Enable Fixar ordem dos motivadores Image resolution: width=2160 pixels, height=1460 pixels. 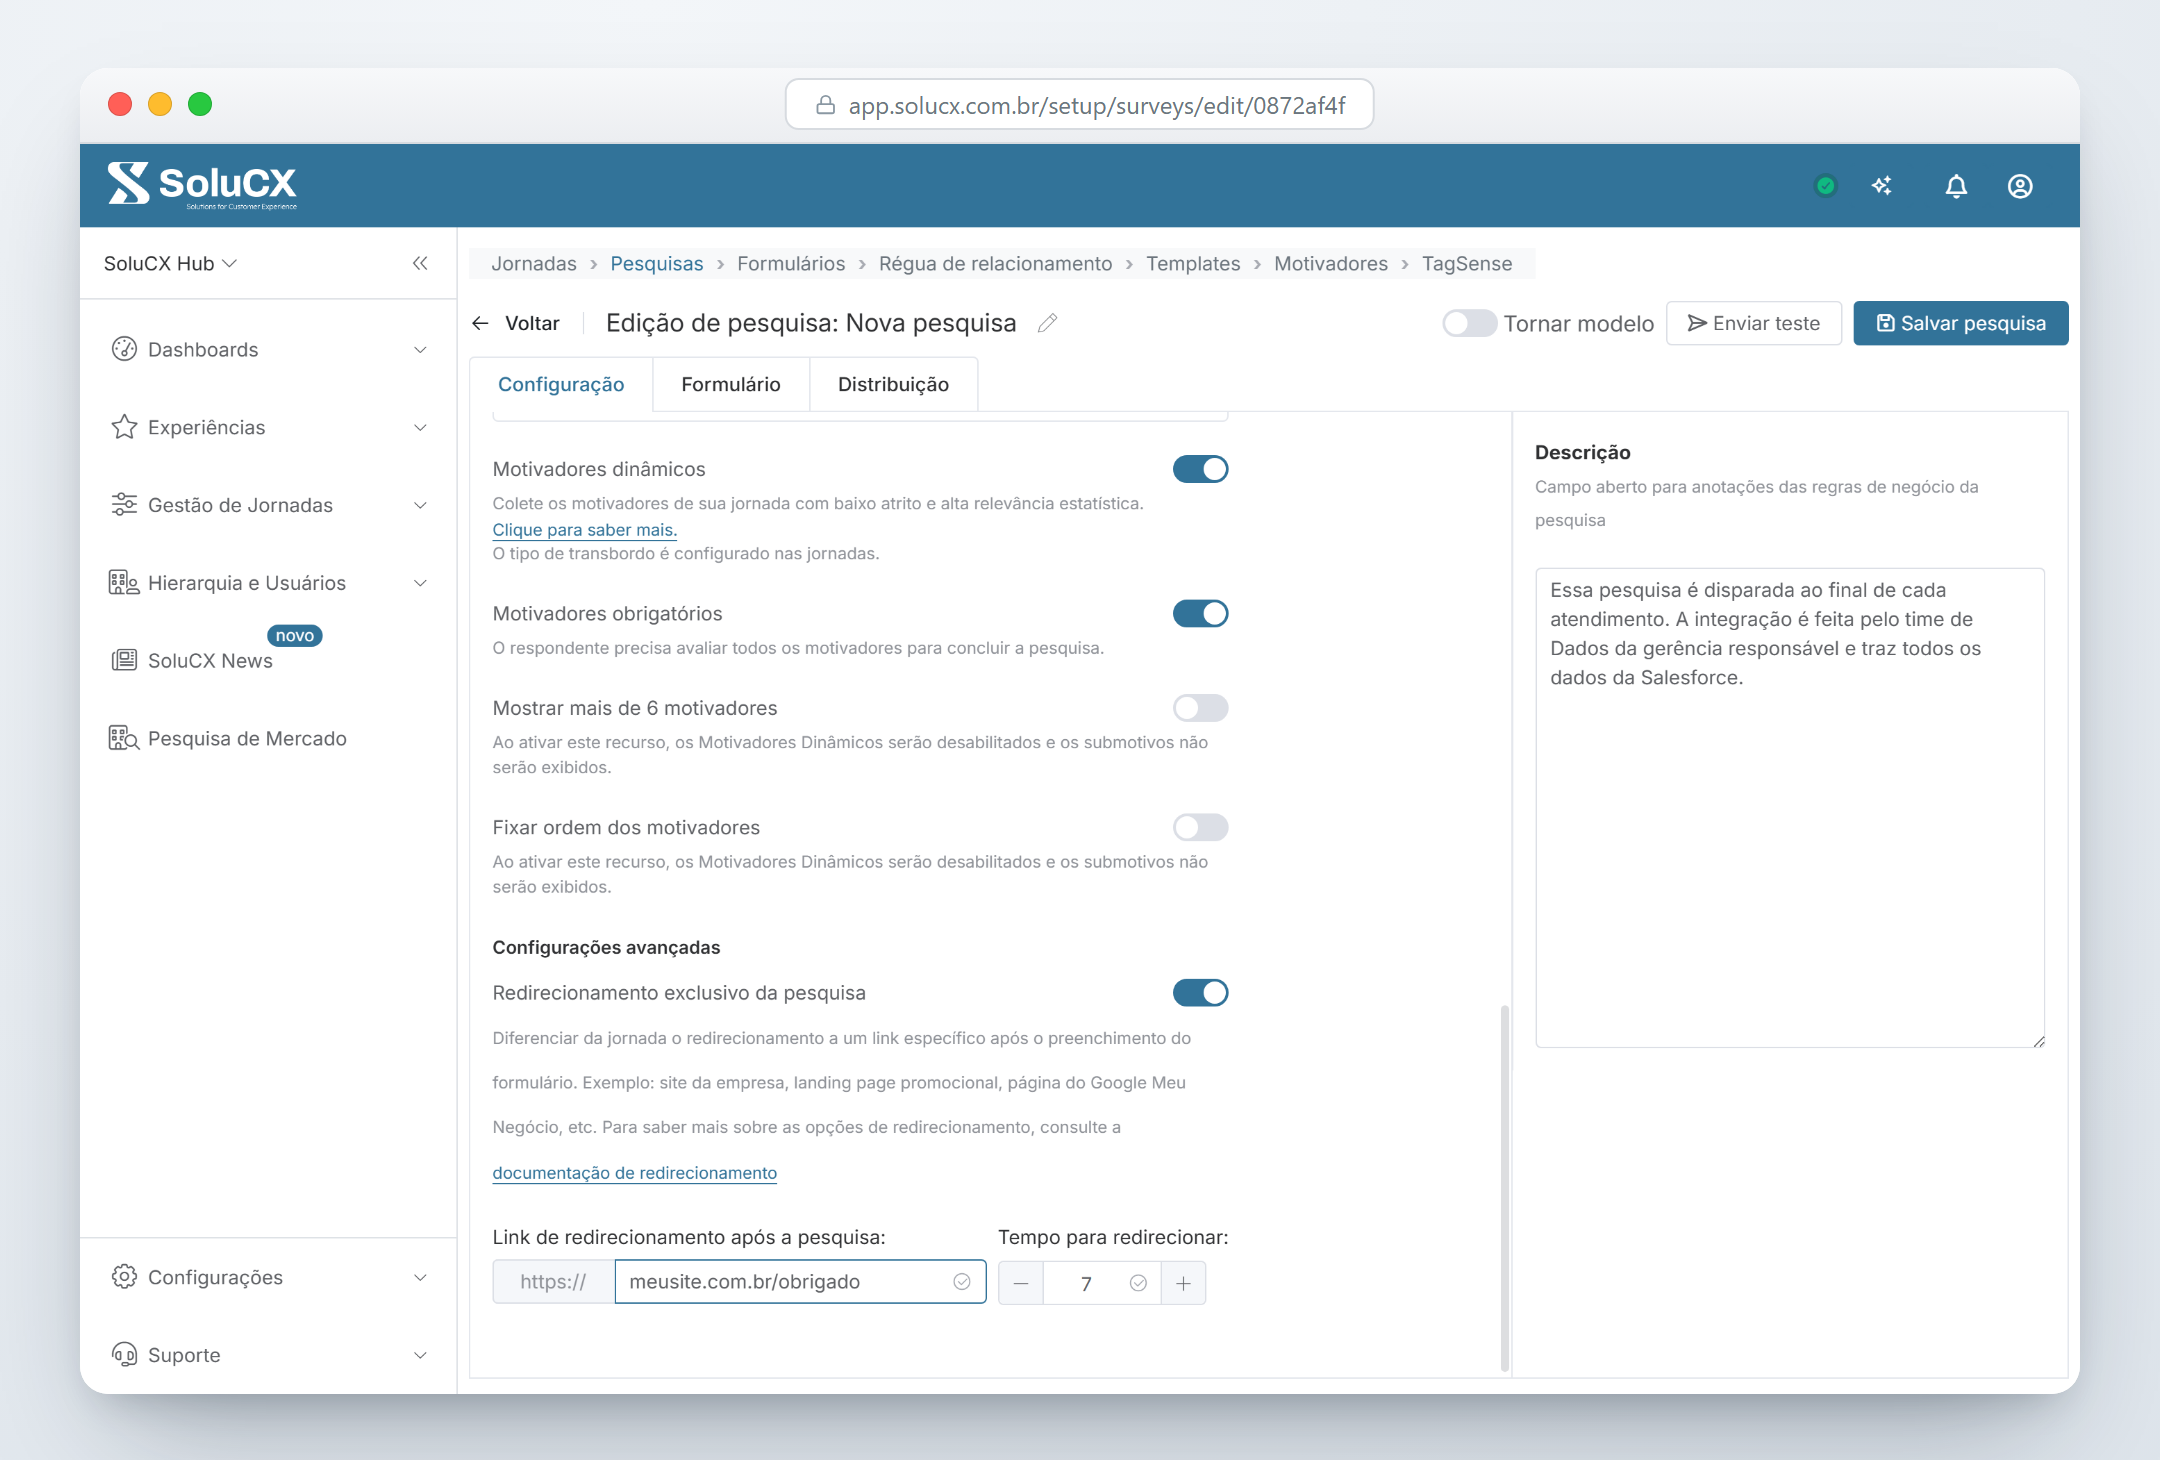[1200, 827]
